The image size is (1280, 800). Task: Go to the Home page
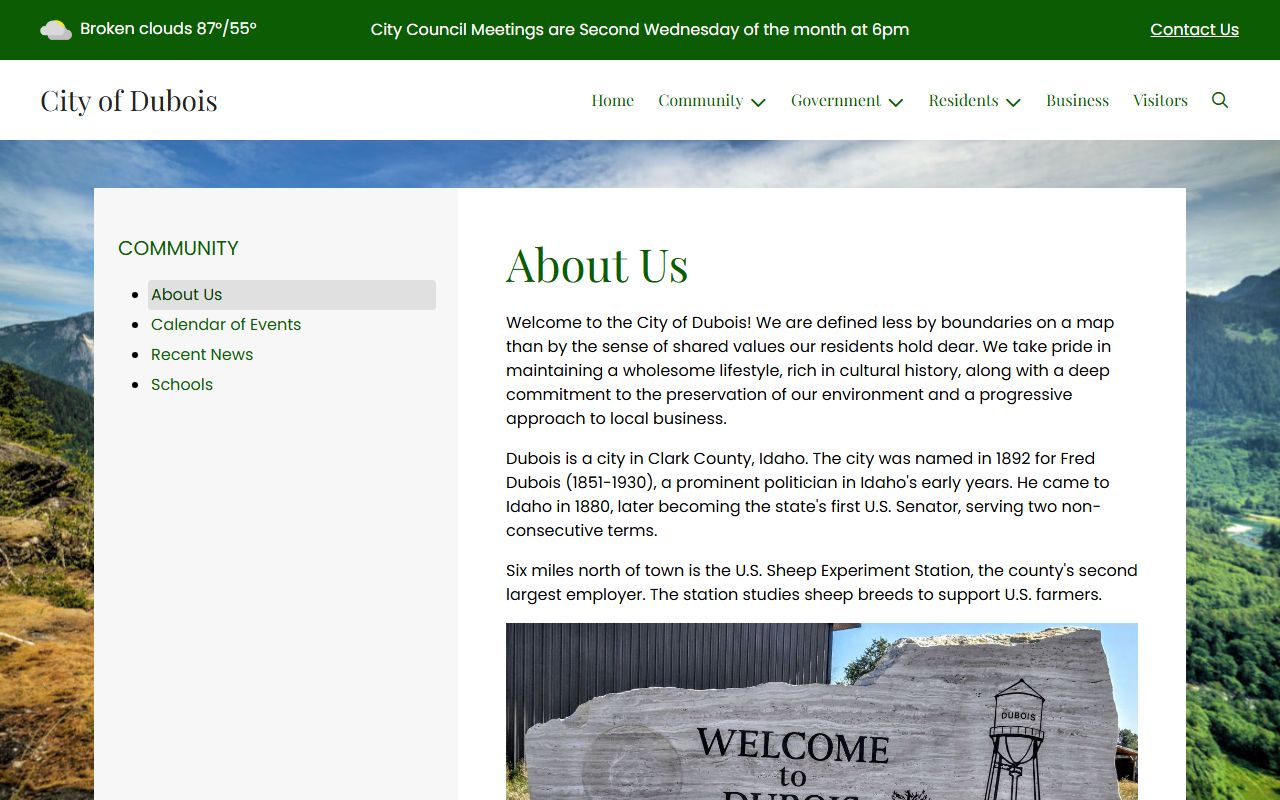612,100
